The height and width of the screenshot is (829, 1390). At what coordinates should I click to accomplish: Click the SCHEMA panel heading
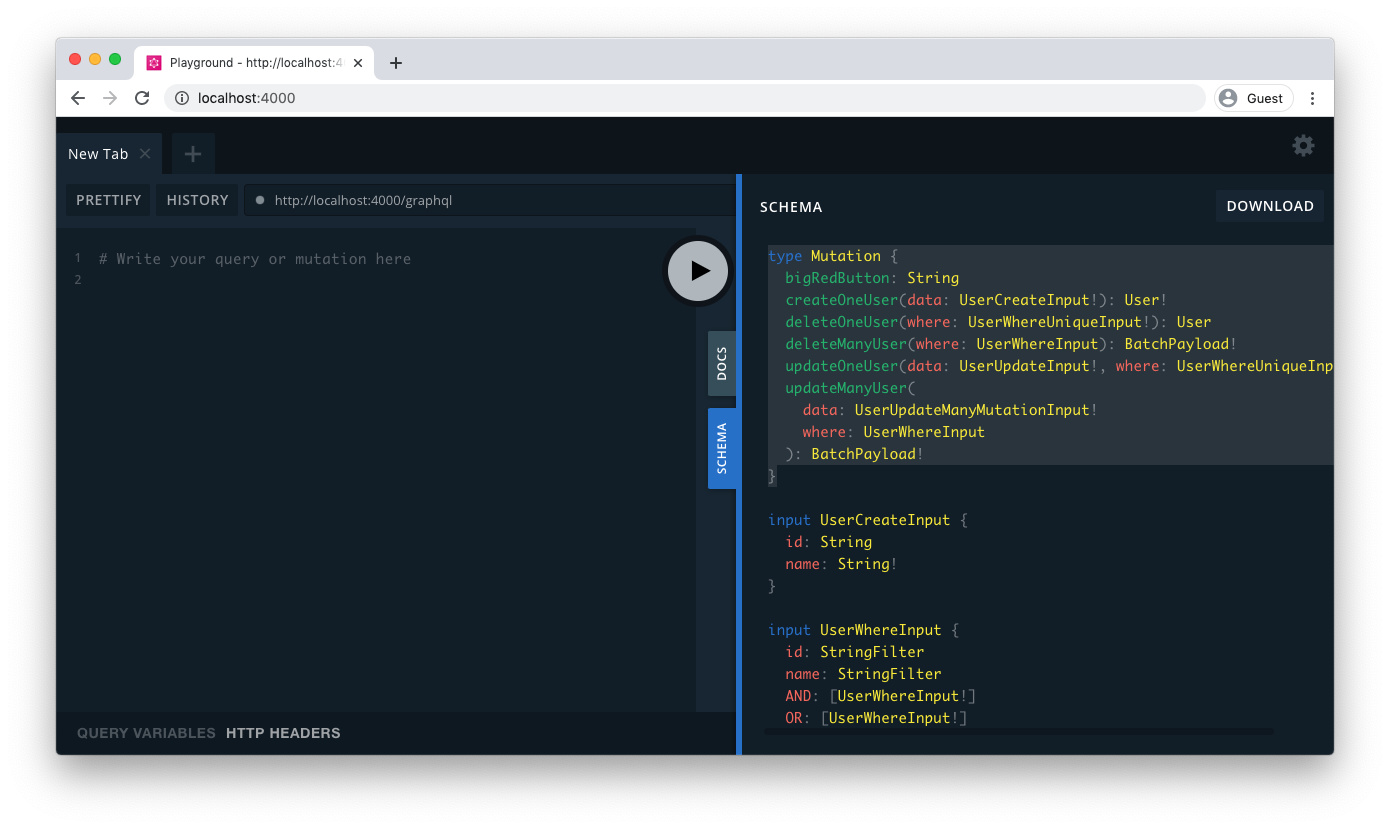pyautogui.click(x=791, y=207)
